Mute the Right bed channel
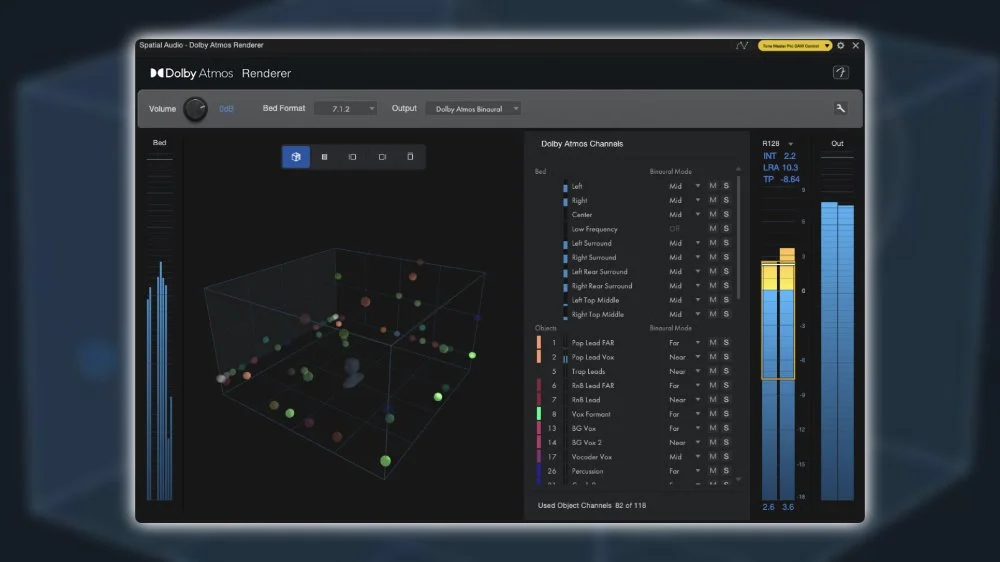Viewport: 1000px width, 562px height. (x=713, y=200)
